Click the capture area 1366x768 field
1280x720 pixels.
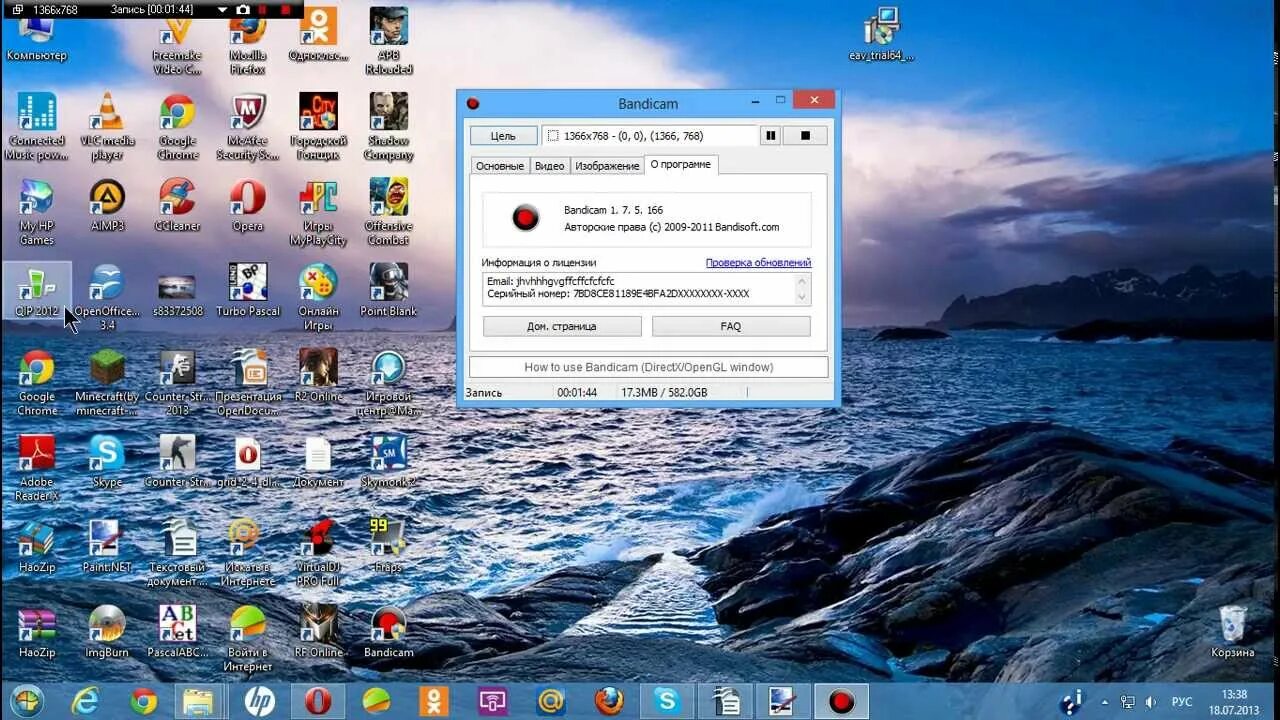tap(650, 136)
